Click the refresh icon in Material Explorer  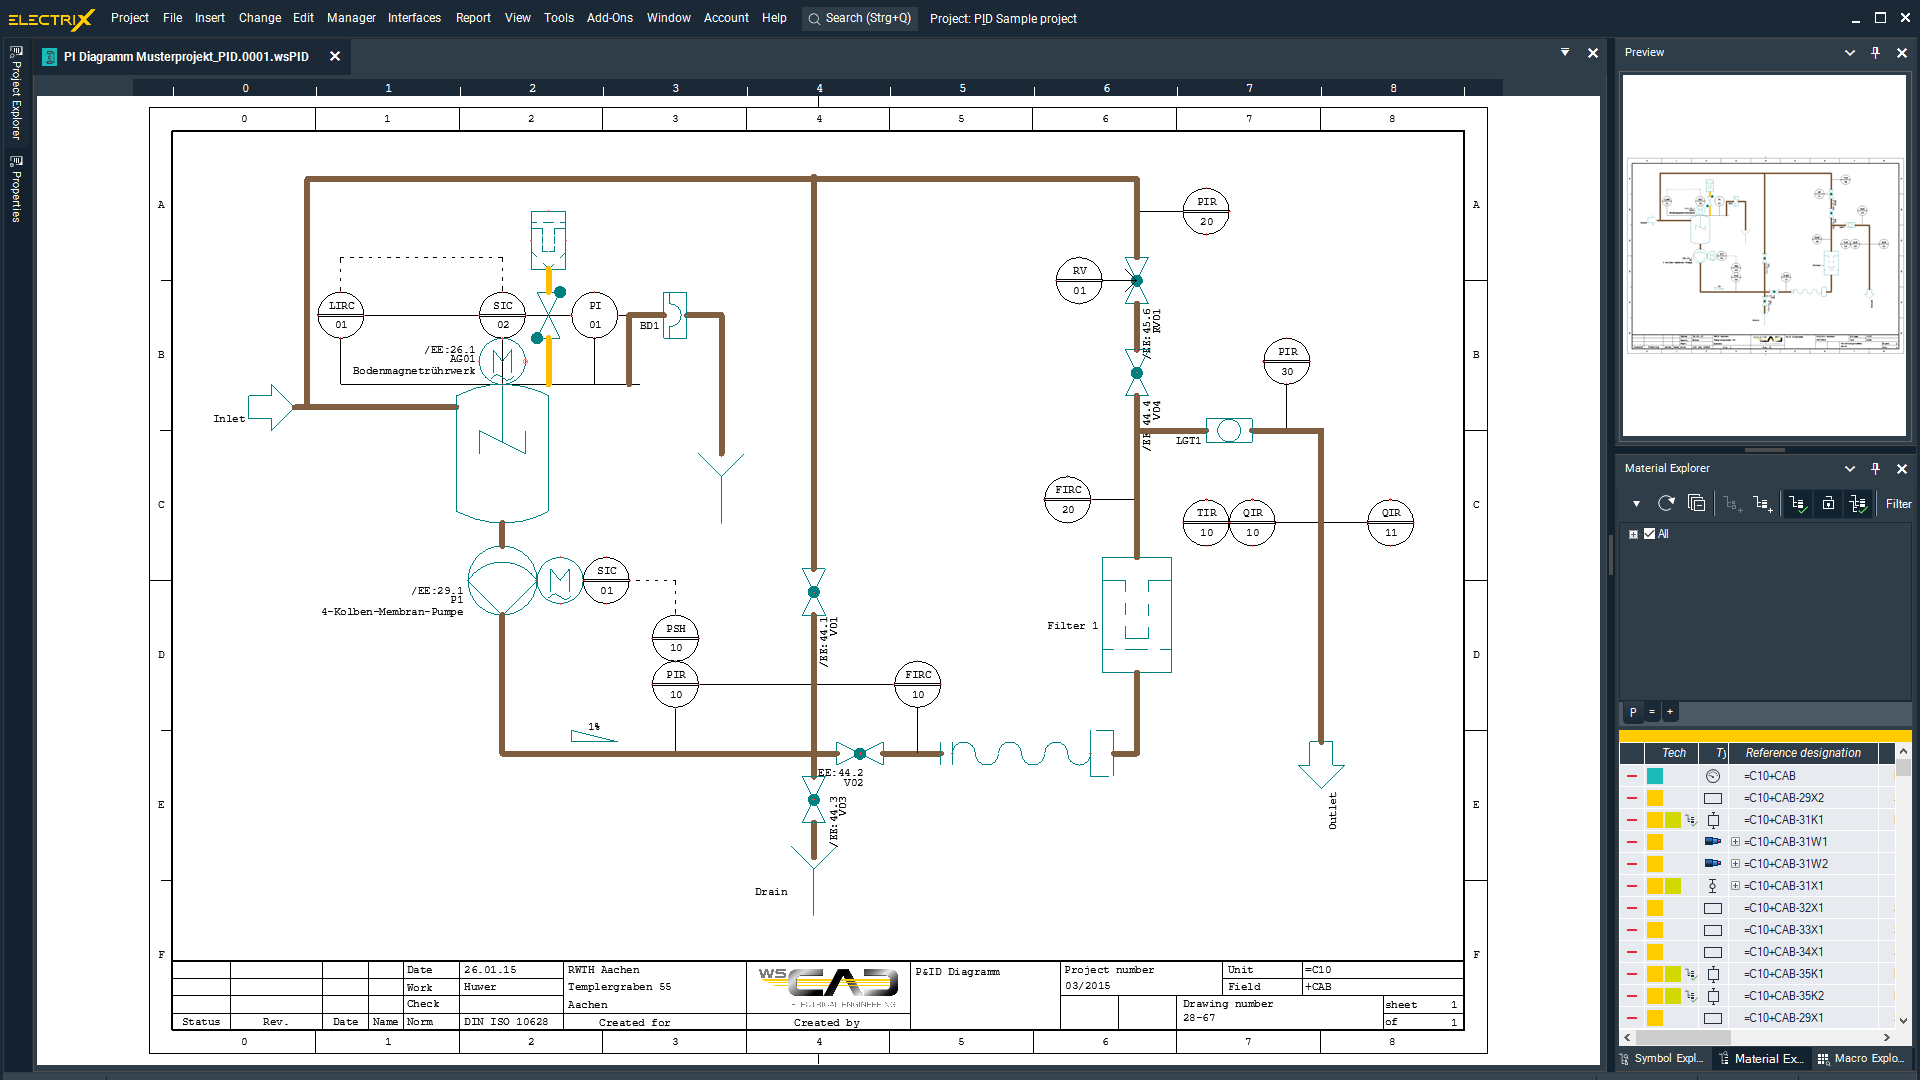point(1666,504)
